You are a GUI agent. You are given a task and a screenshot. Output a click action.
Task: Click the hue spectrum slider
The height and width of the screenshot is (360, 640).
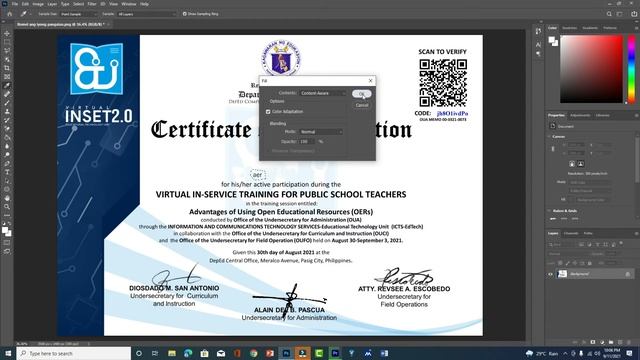pos(631,69)
